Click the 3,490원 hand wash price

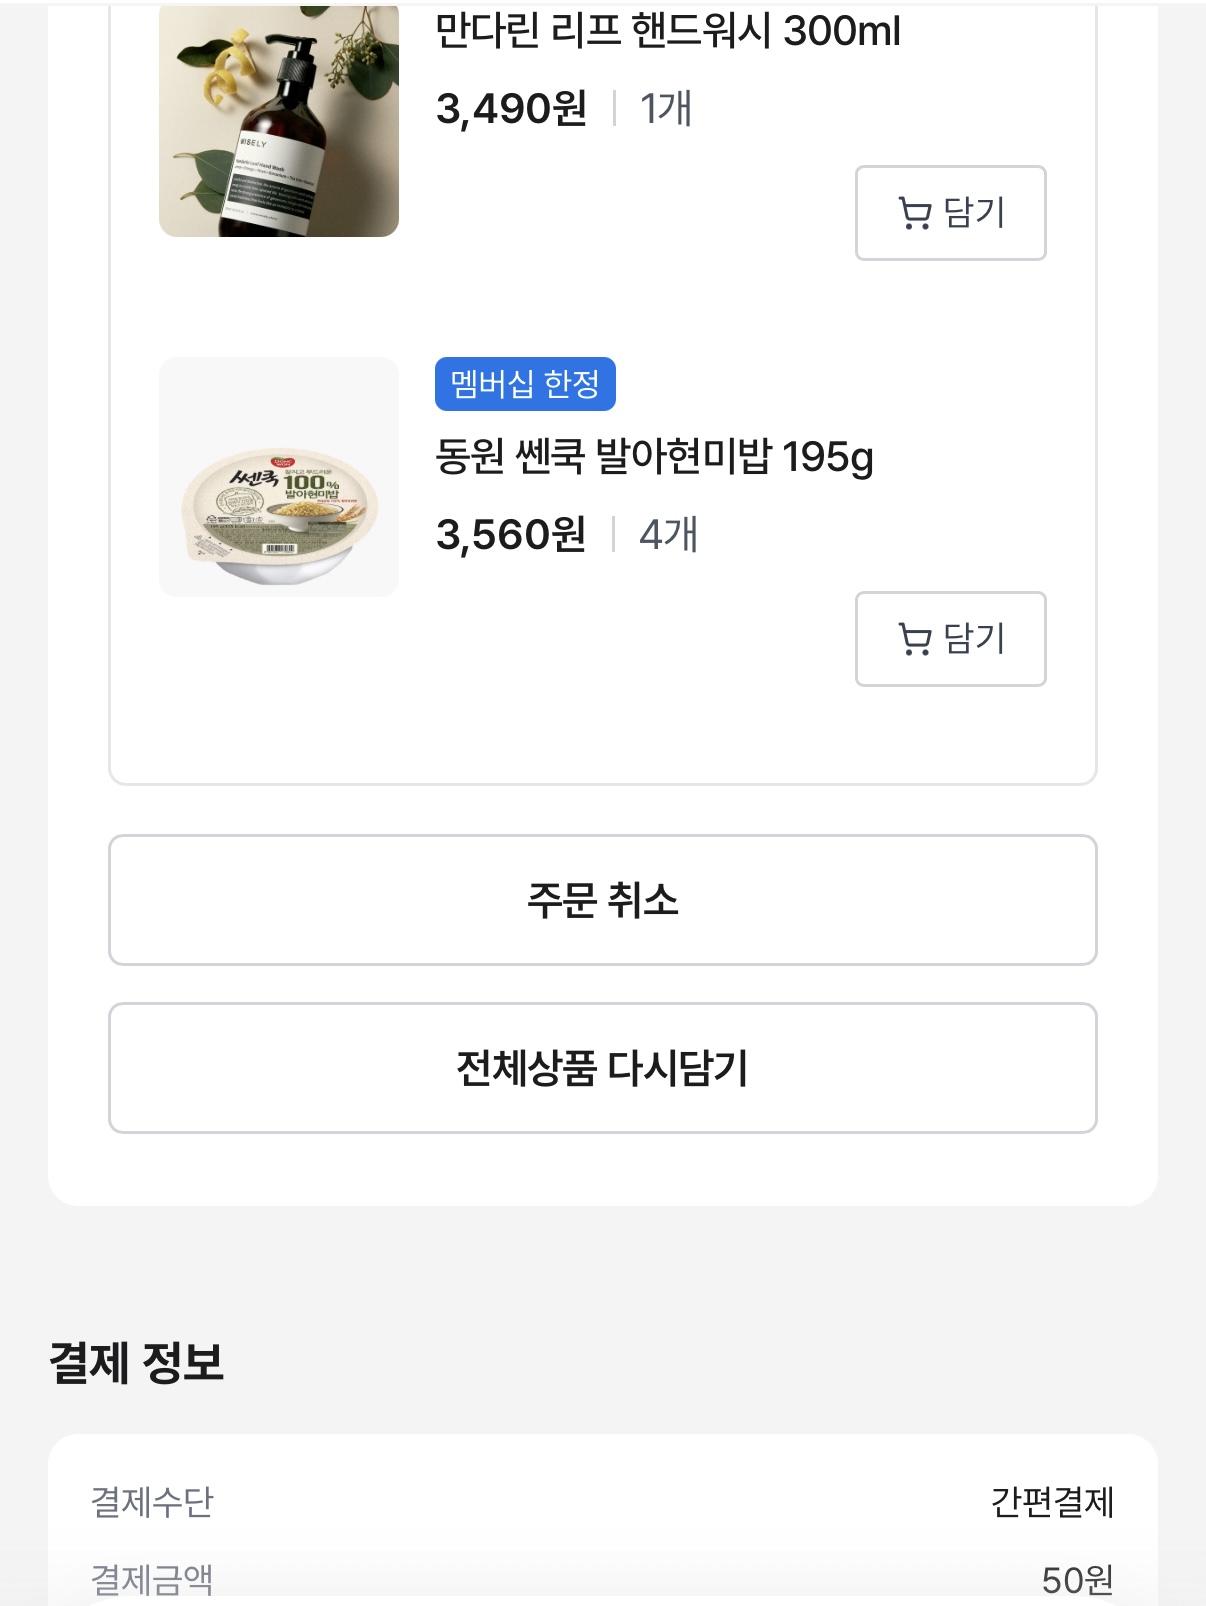pos(511,108)
